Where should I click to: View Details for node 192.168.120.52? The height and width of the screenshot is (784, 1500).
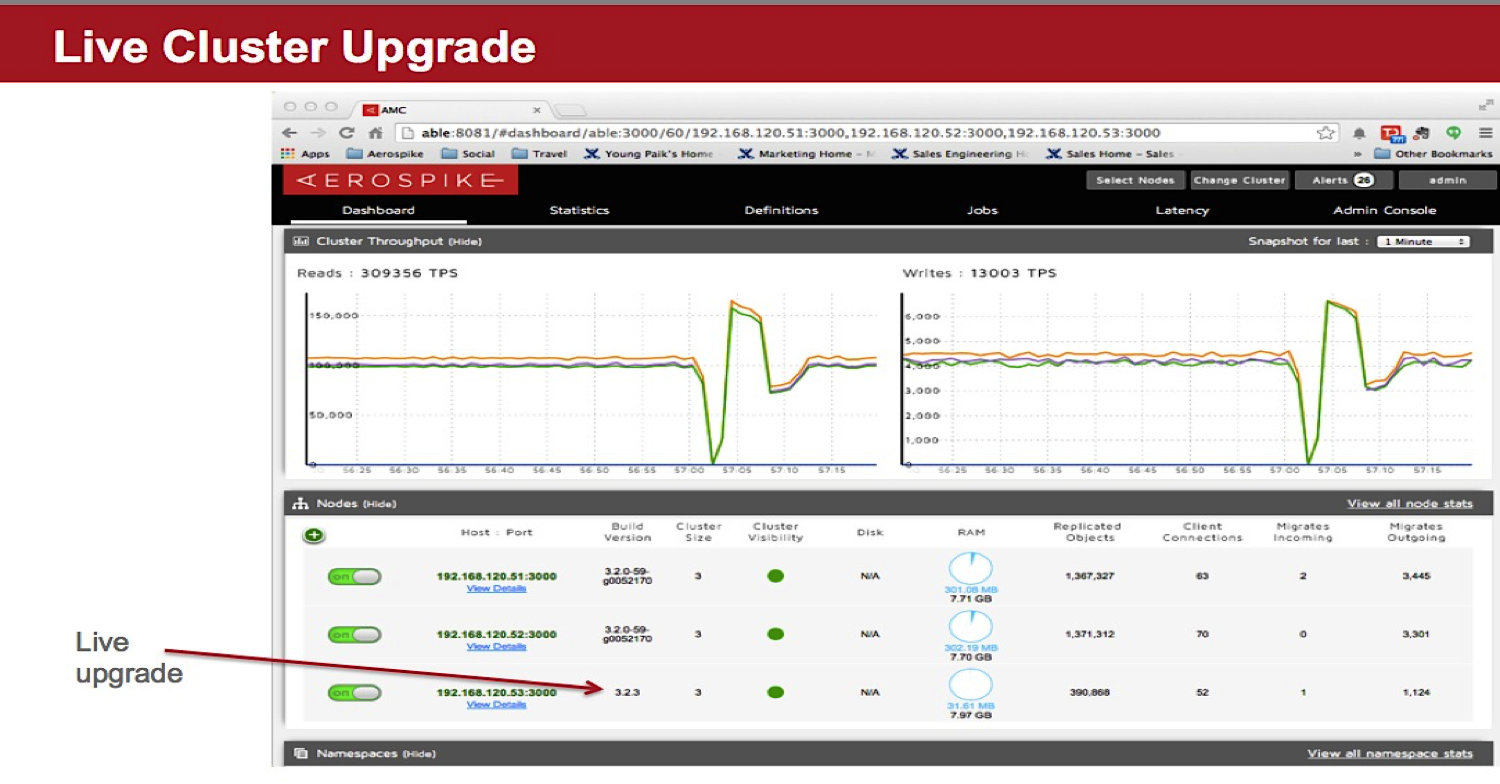click(x=496, y=647)
